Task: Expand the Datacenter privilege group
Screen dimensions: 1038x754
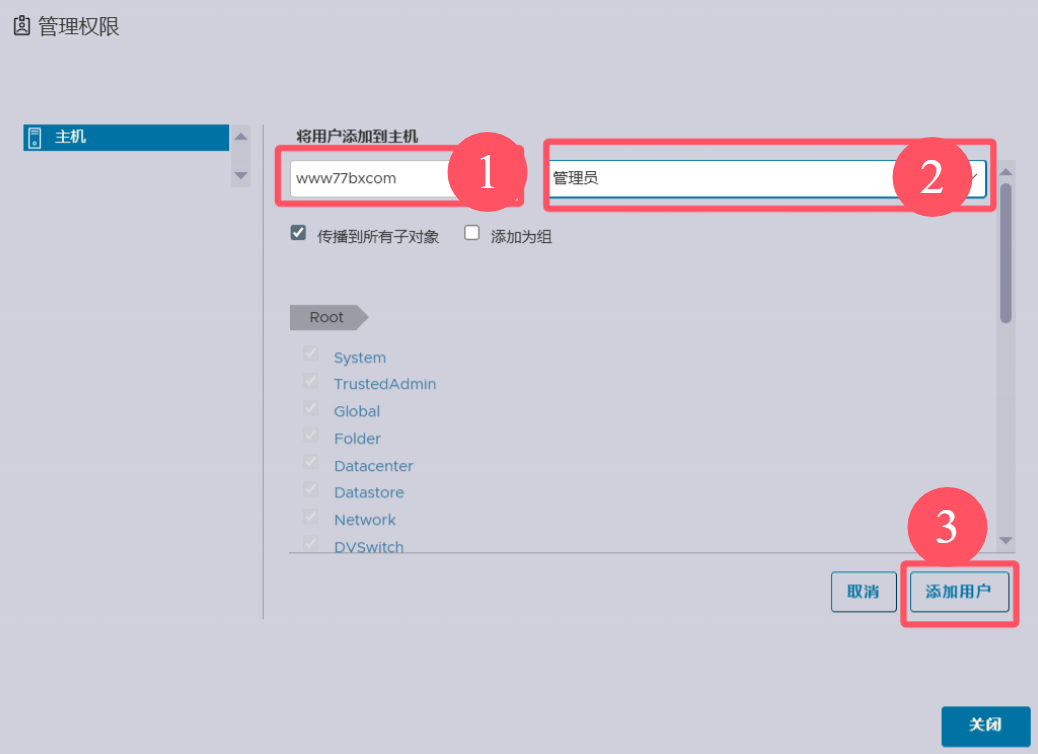Action: 373,466
